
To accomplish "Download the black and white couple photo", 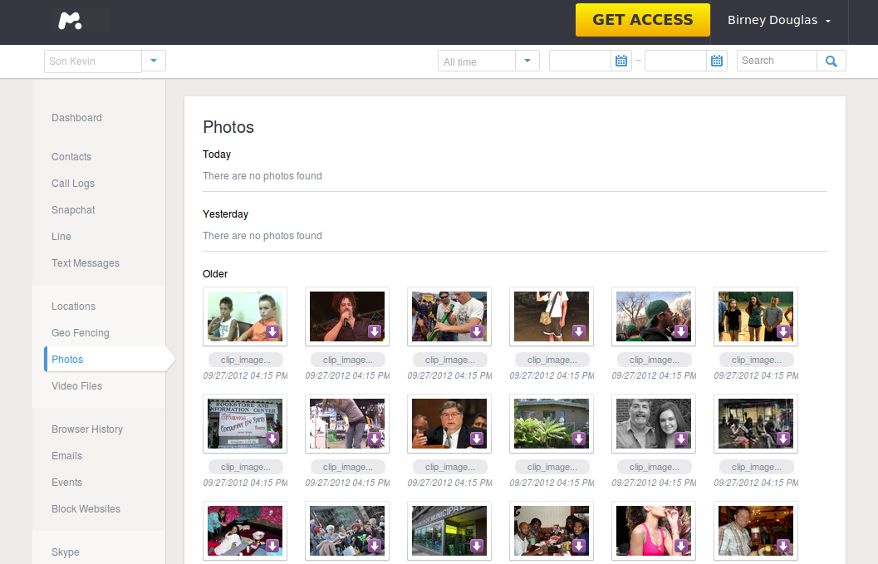I will [x=681, y=439].
